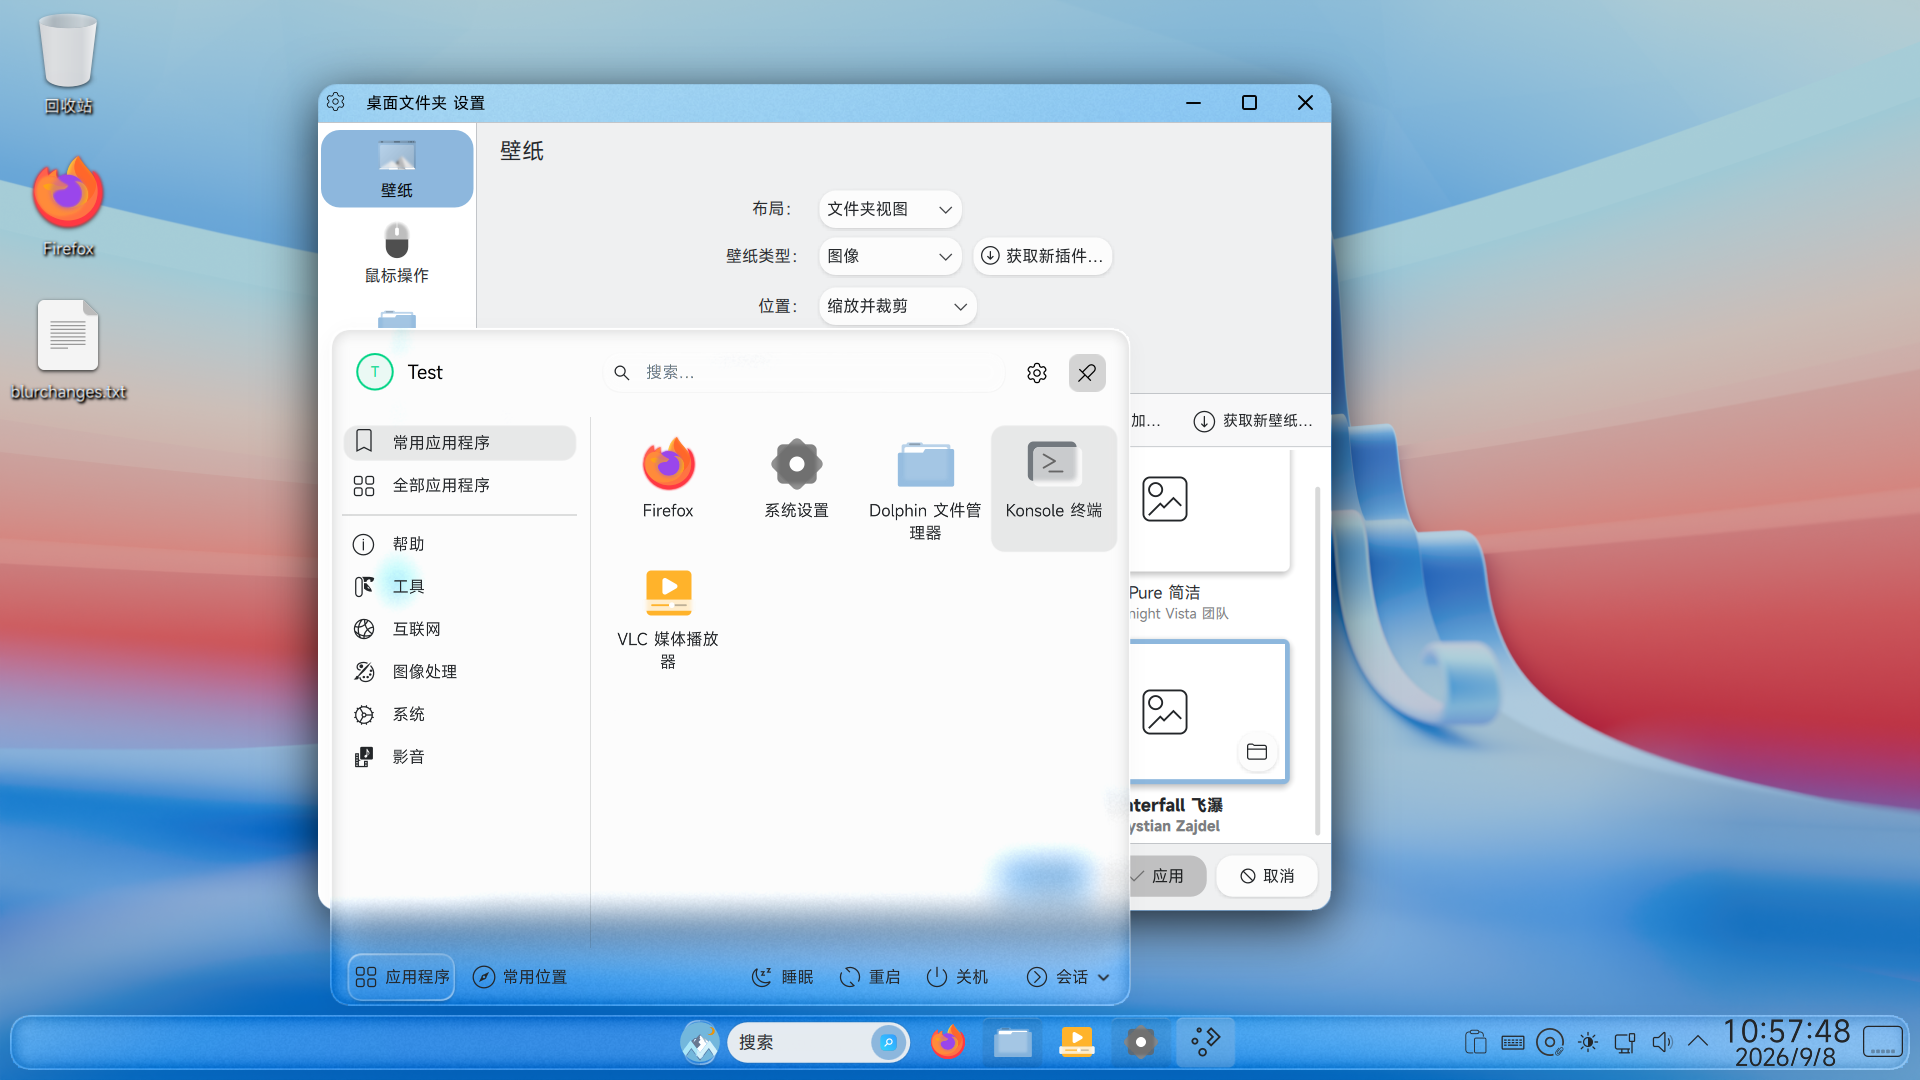
Task: Open the 系统 category
Action: click(460, 714)
